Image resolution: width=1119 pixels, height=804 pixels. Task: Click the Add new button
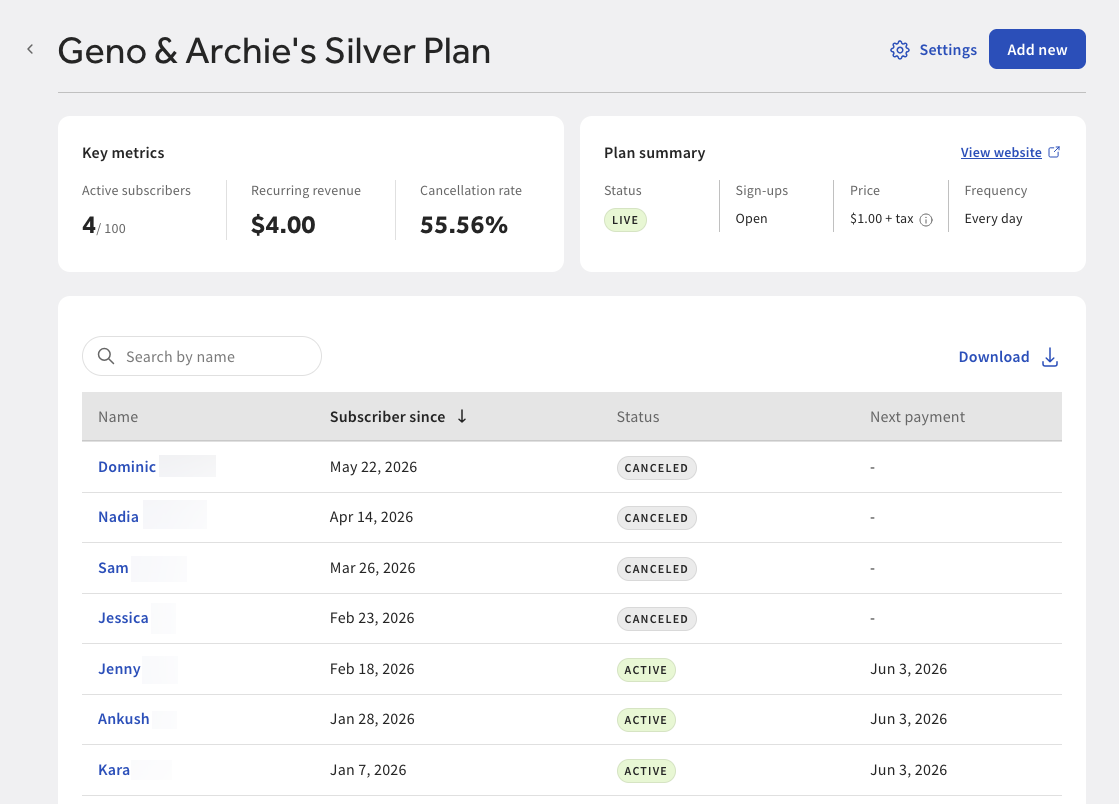click(1037, 49)
